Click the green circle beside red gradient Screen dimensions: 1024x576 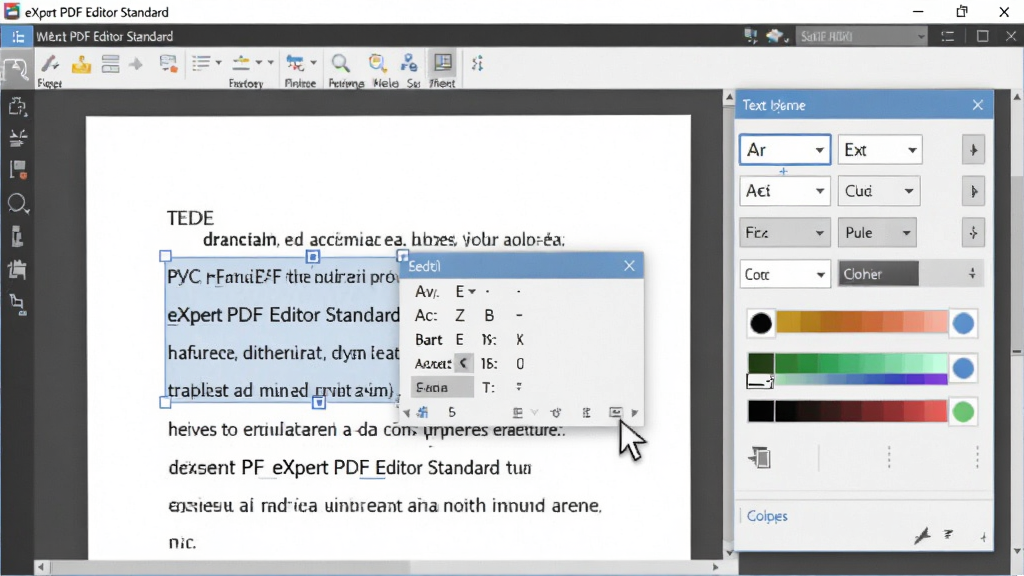963,412
